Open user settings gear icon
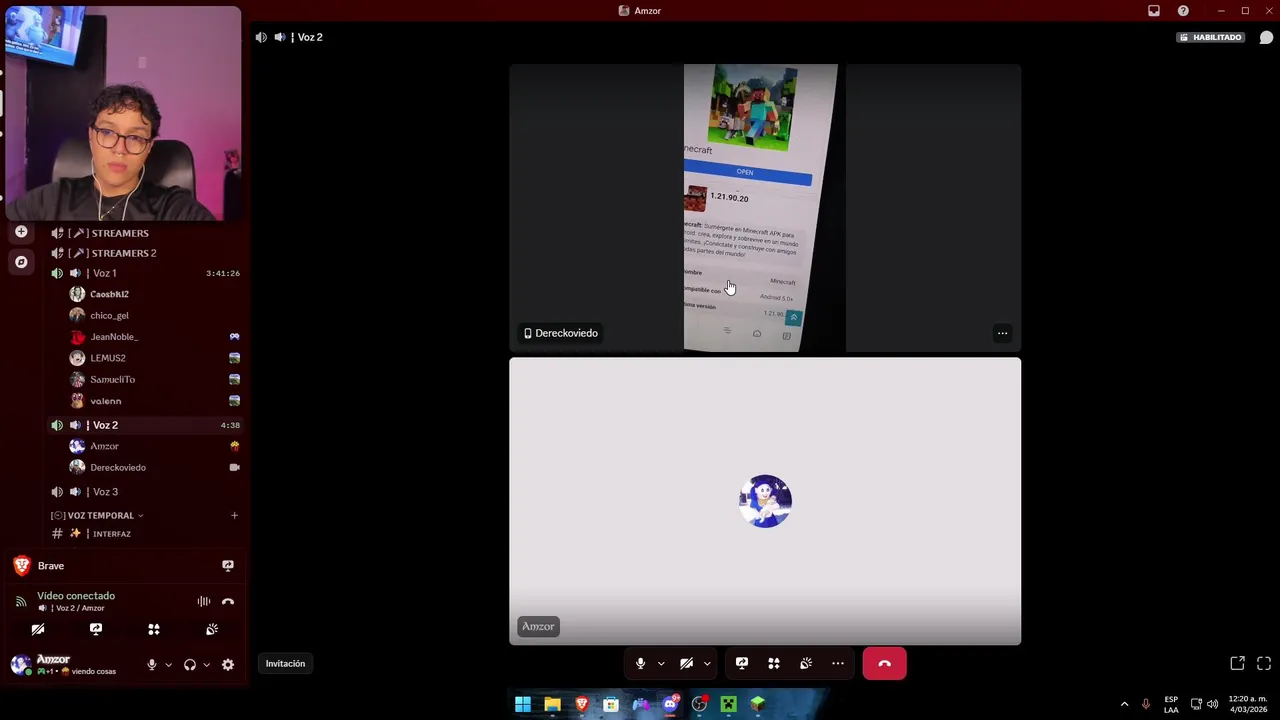 (x=228, y=664)
